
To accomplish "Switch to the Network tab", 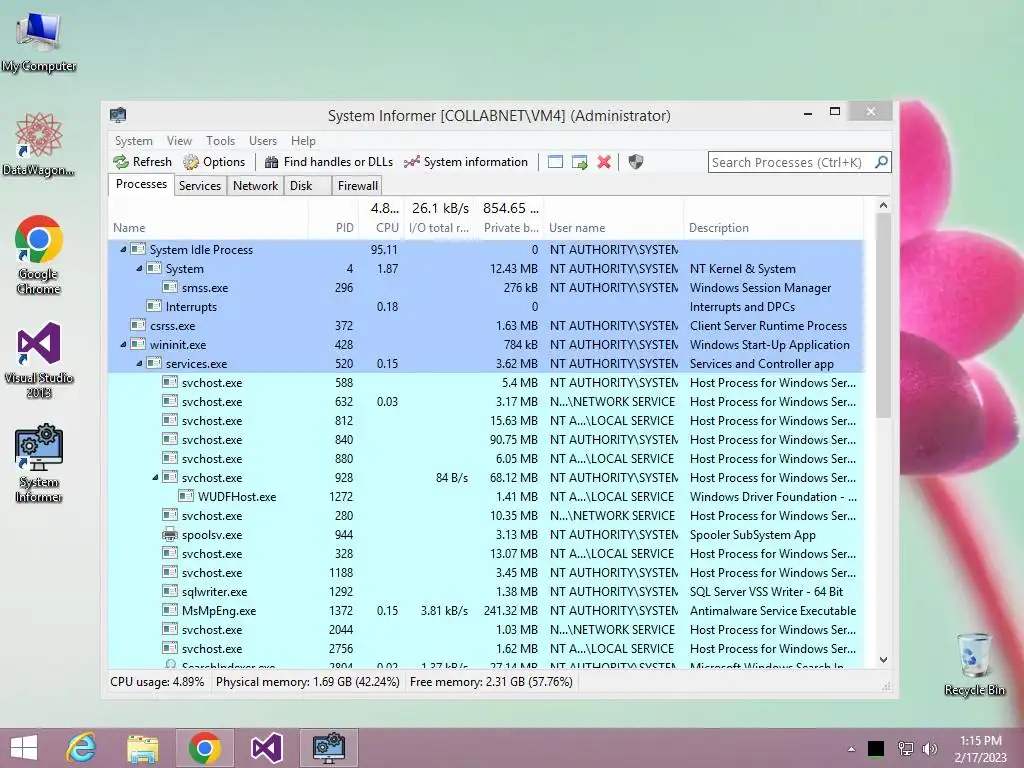I will point(255,185).
